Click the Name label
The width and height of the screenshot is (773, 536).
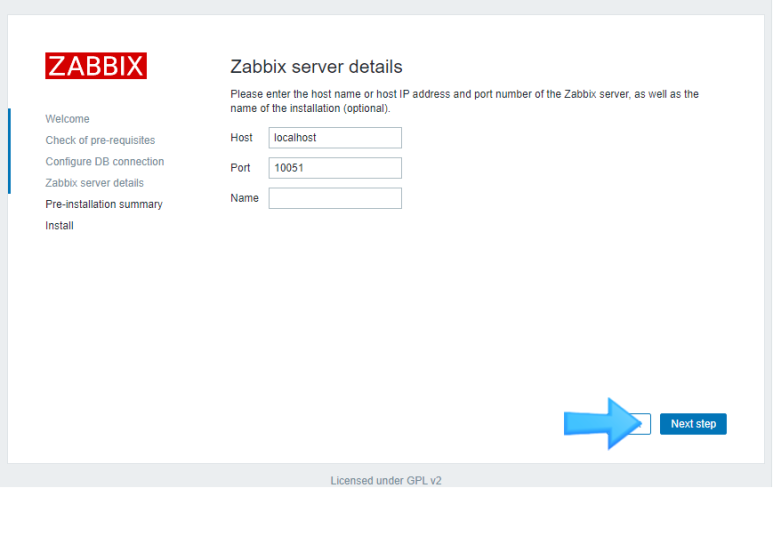tap(244, 198)
